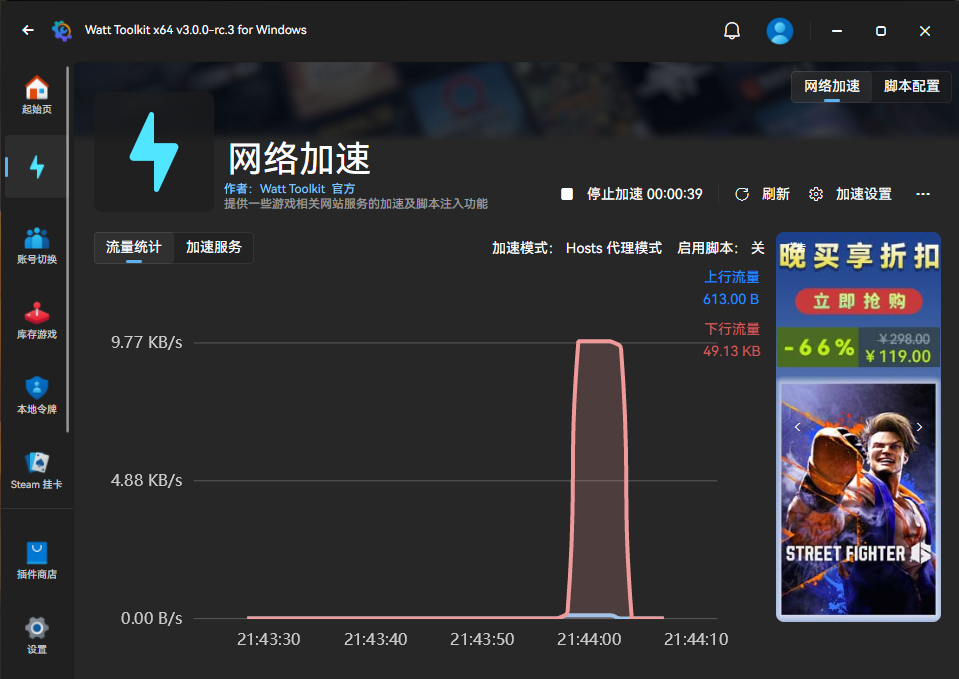The image size is (959, 679).
Task: Click the large 网络加速 lightning logo
Action: [x=154, y=152]
